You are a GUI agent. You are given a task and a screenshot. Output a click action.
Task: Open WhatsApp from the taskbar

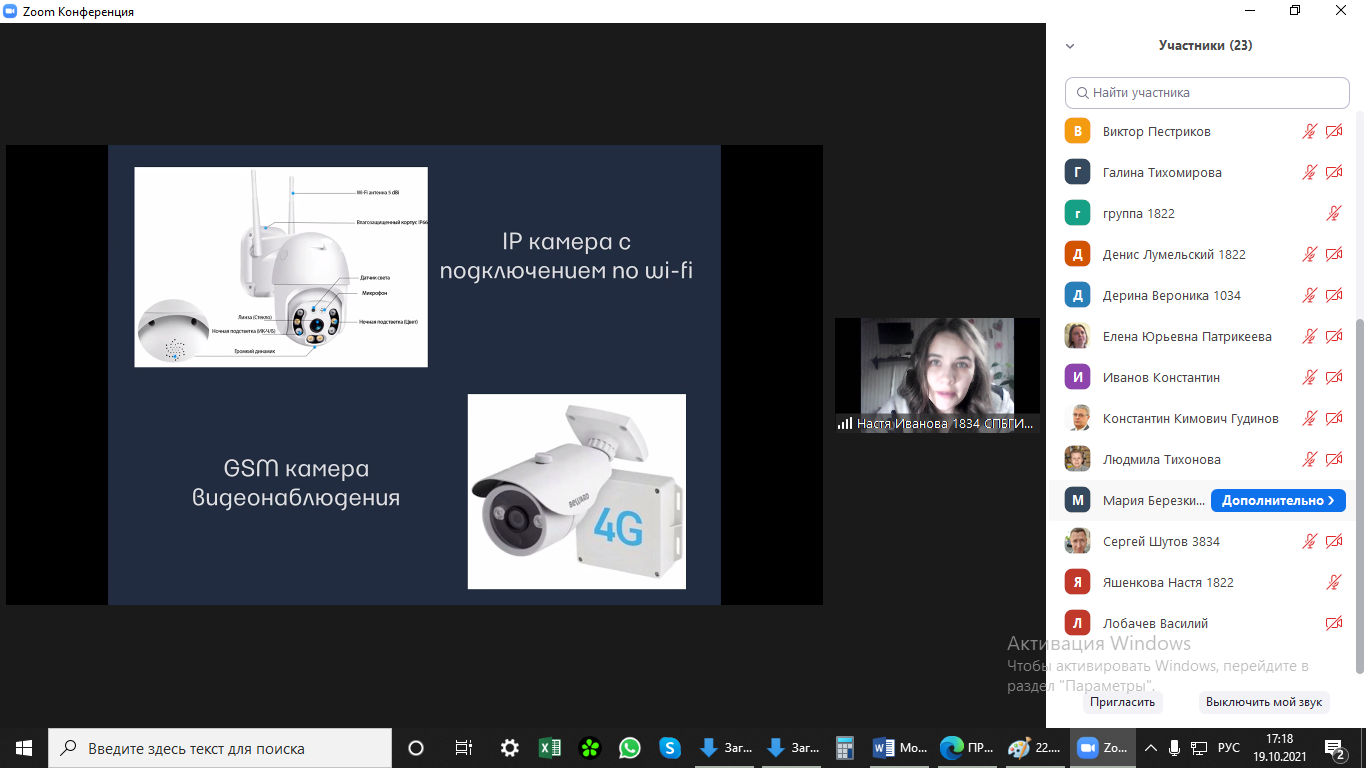tap(630, 748)
